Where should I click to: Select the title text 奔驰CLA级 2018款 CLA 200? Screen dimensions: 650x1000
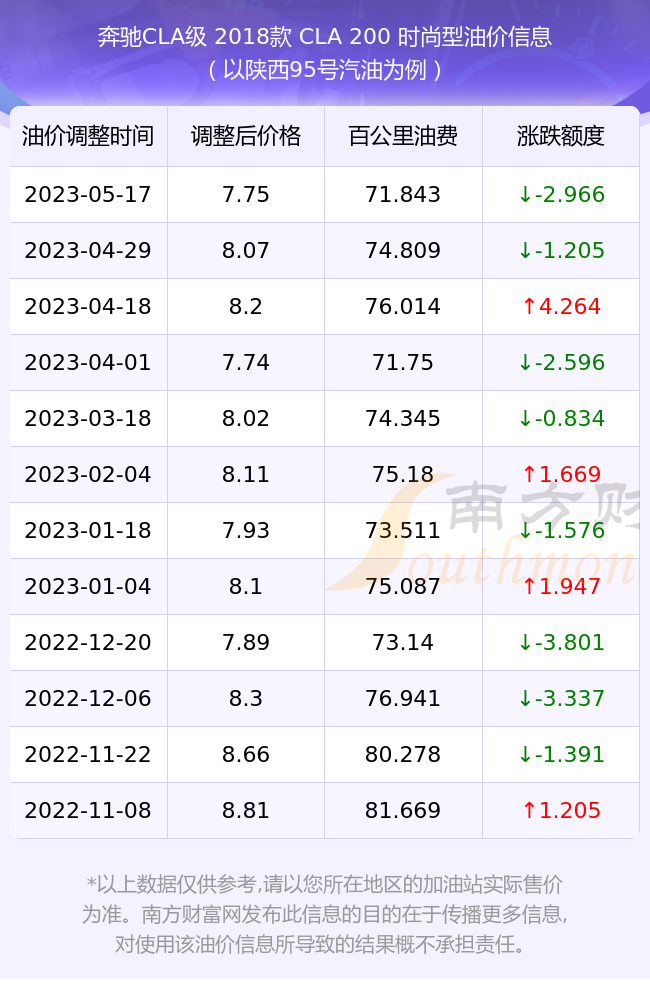(244, 37)
